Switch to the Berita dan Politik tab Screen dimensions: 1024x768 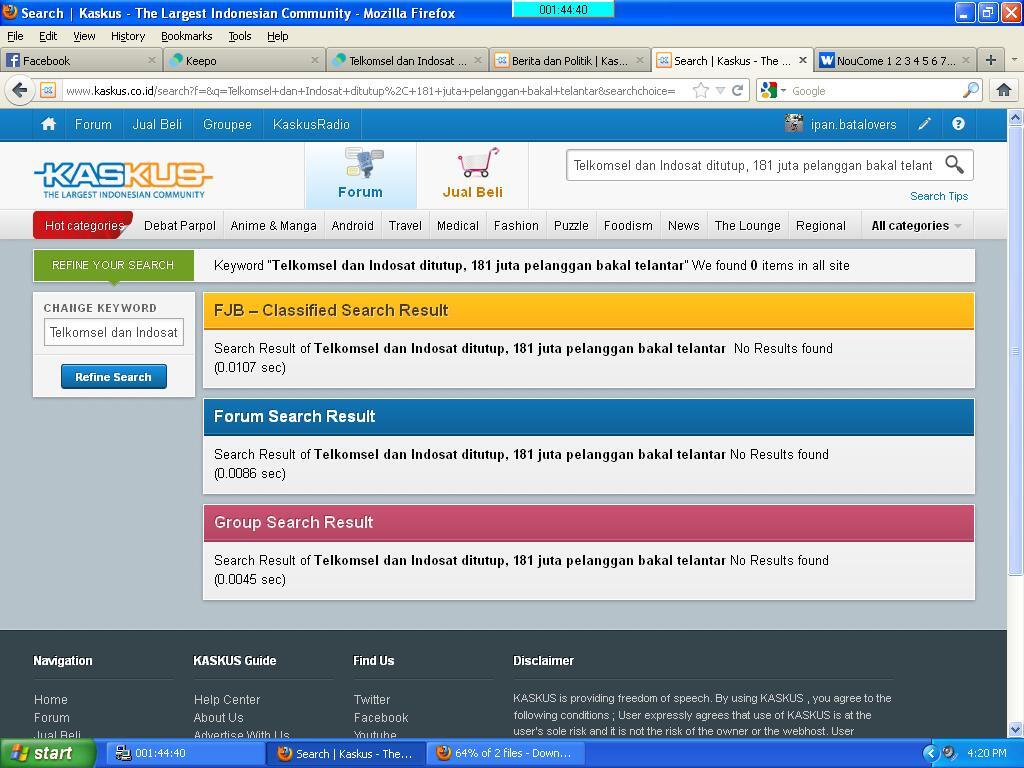(569, 60)
